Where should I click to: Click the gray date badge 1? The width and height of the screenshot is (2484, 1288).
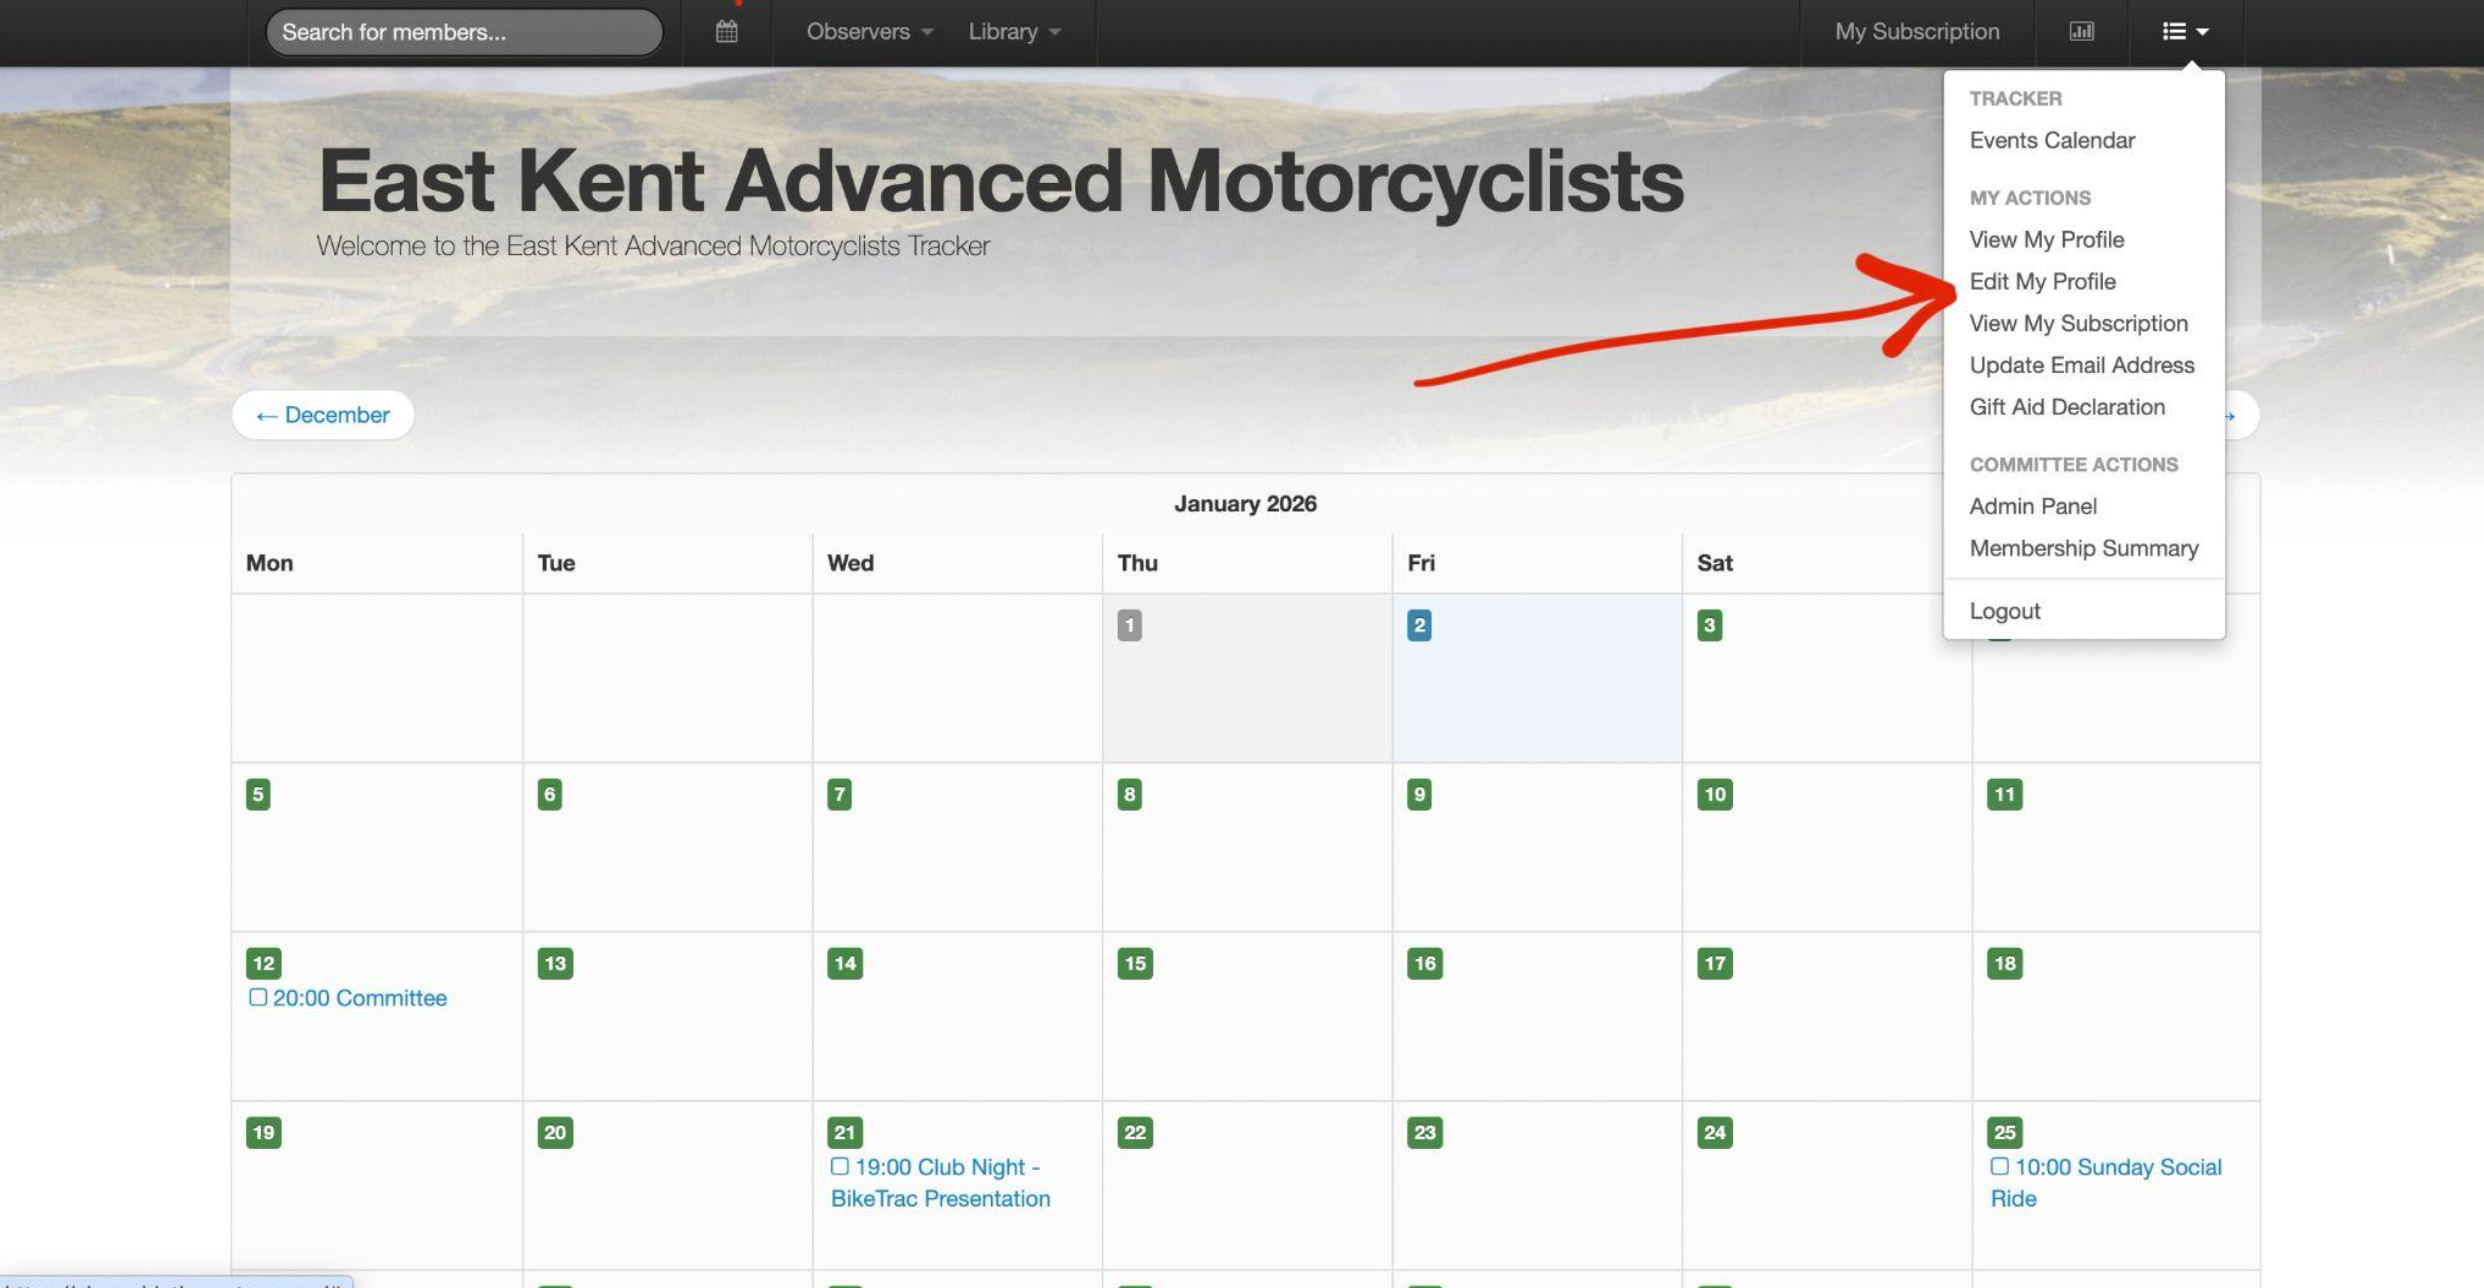(1129, 625)
